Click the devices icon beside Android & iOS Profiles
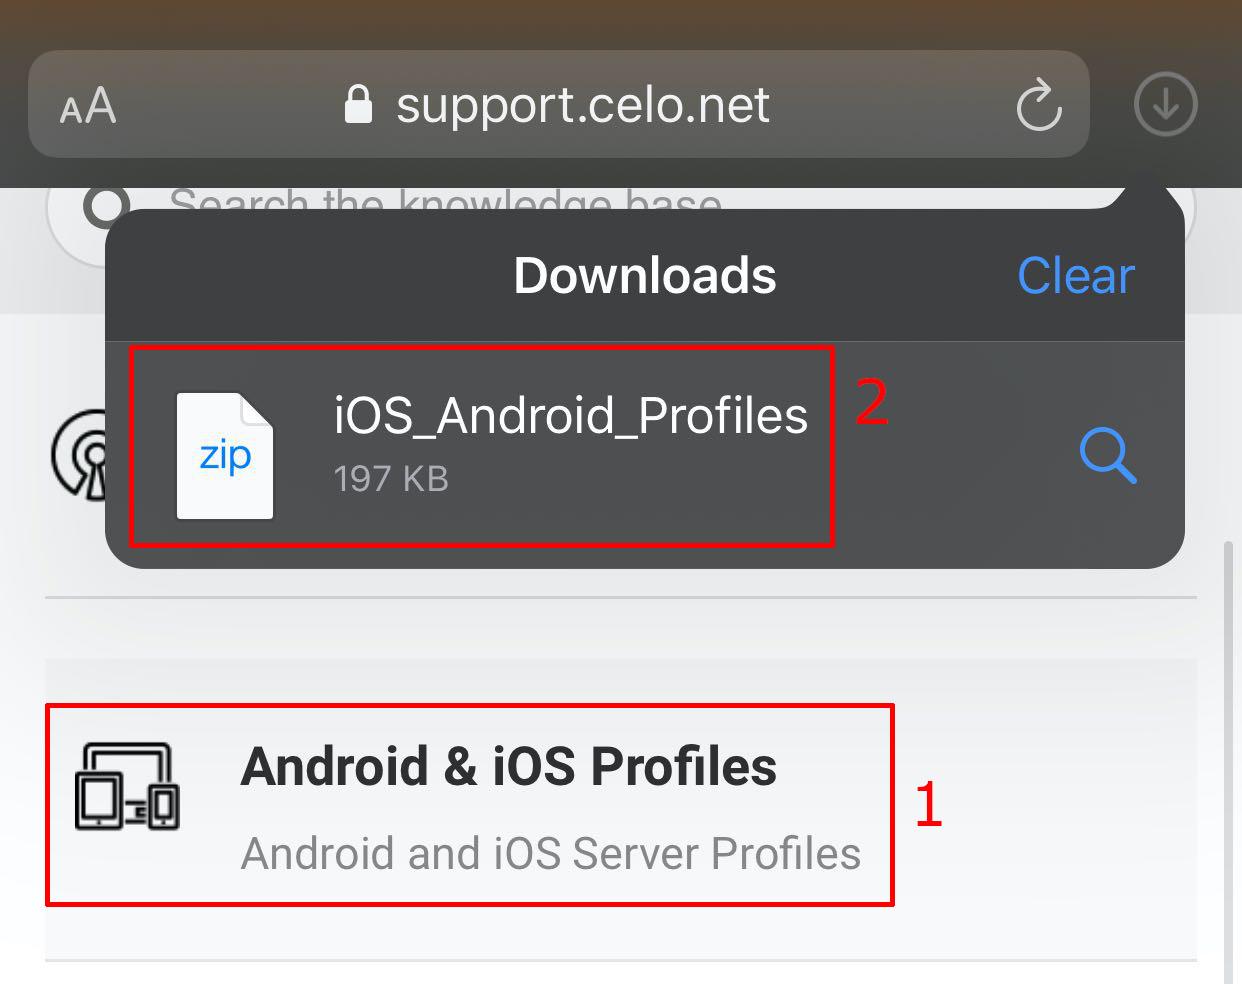This screenshot has height=984, width=1242. click(x=127, y=786)
